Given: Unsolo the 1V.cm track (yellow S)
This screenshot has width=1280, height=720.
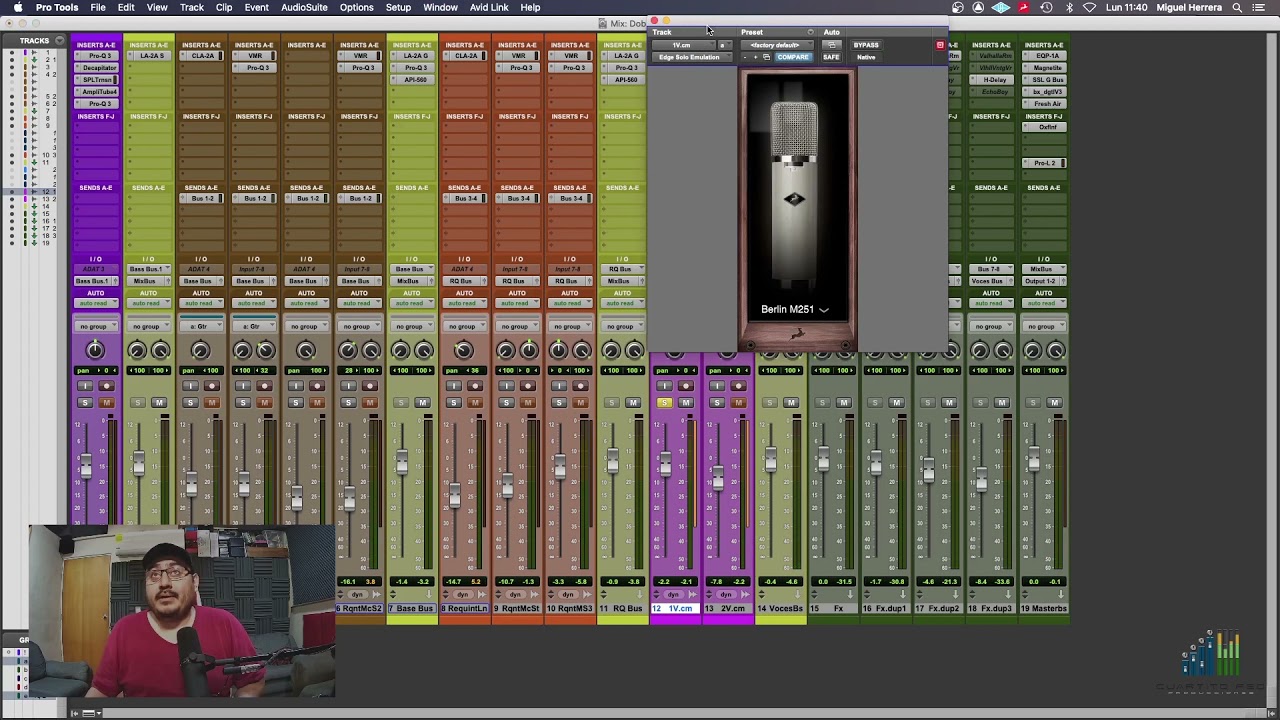Looking at the screenshot, I should click(664, 403).
